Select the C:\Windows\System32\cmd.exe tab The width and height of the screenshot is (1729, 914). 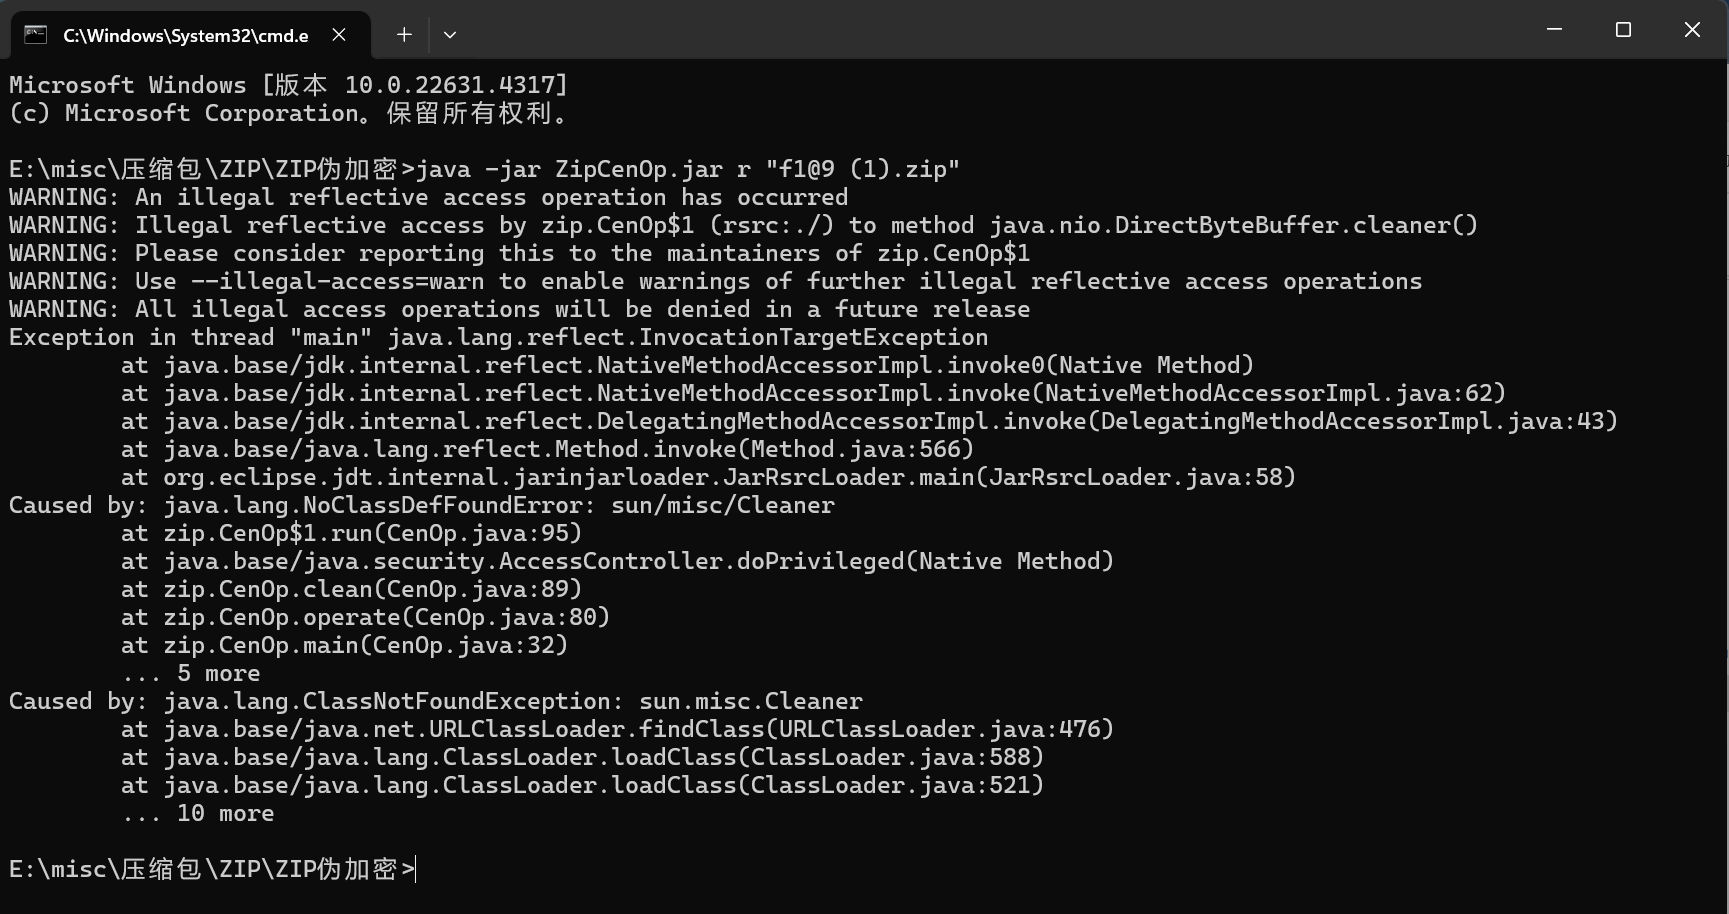coord(190,35)
